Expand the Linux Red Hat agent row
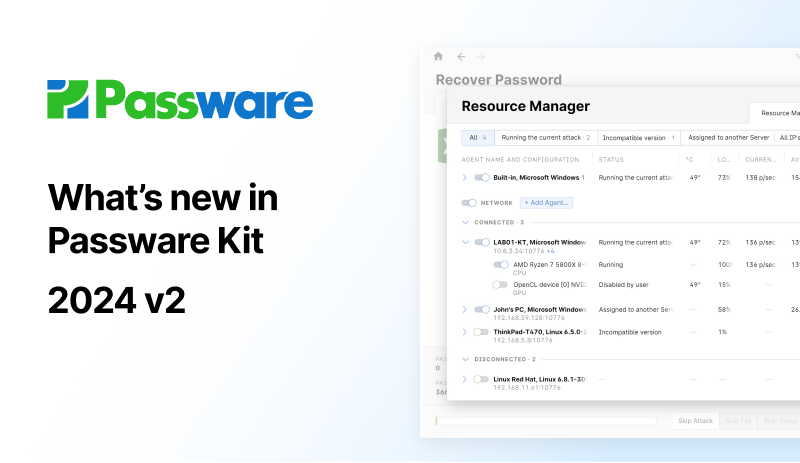Image resolution: width=800 pixels, height=463 pixels. [x=464, y=379]
